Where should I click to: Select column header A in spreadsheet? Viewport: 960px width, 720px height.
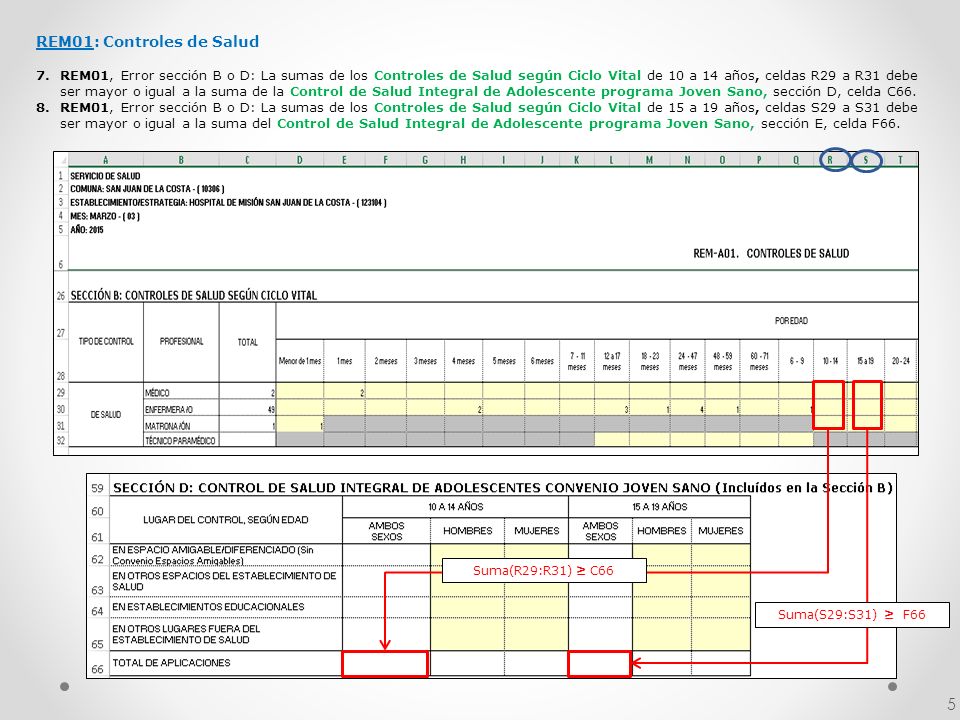coord(105,160)
